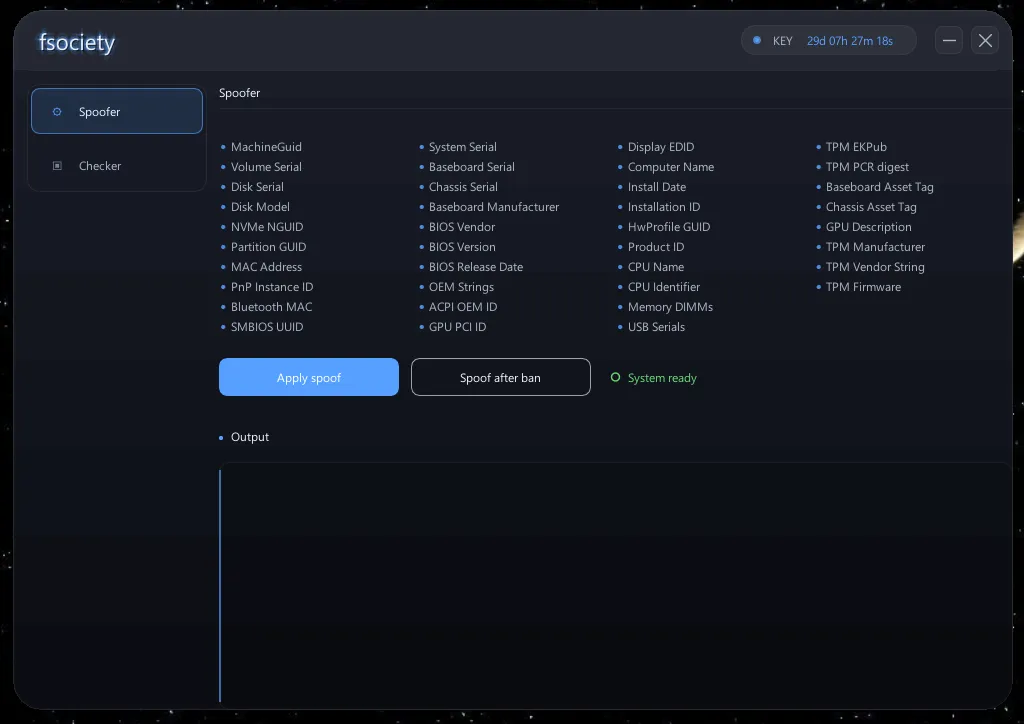
Task: Switch to the Checker sidebar tab
Action: (117, 166)
